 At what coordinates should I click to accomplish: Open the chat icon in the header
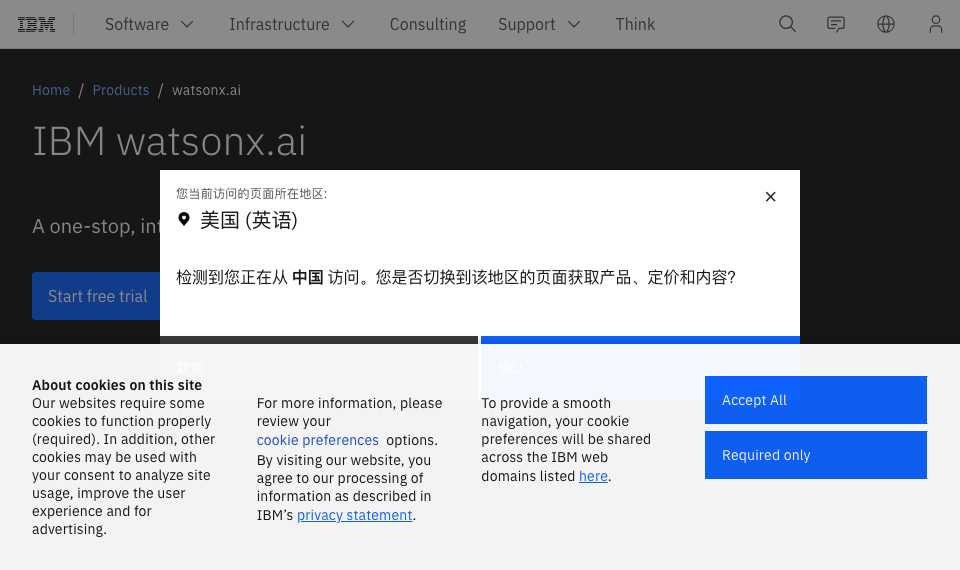(836, 24)
